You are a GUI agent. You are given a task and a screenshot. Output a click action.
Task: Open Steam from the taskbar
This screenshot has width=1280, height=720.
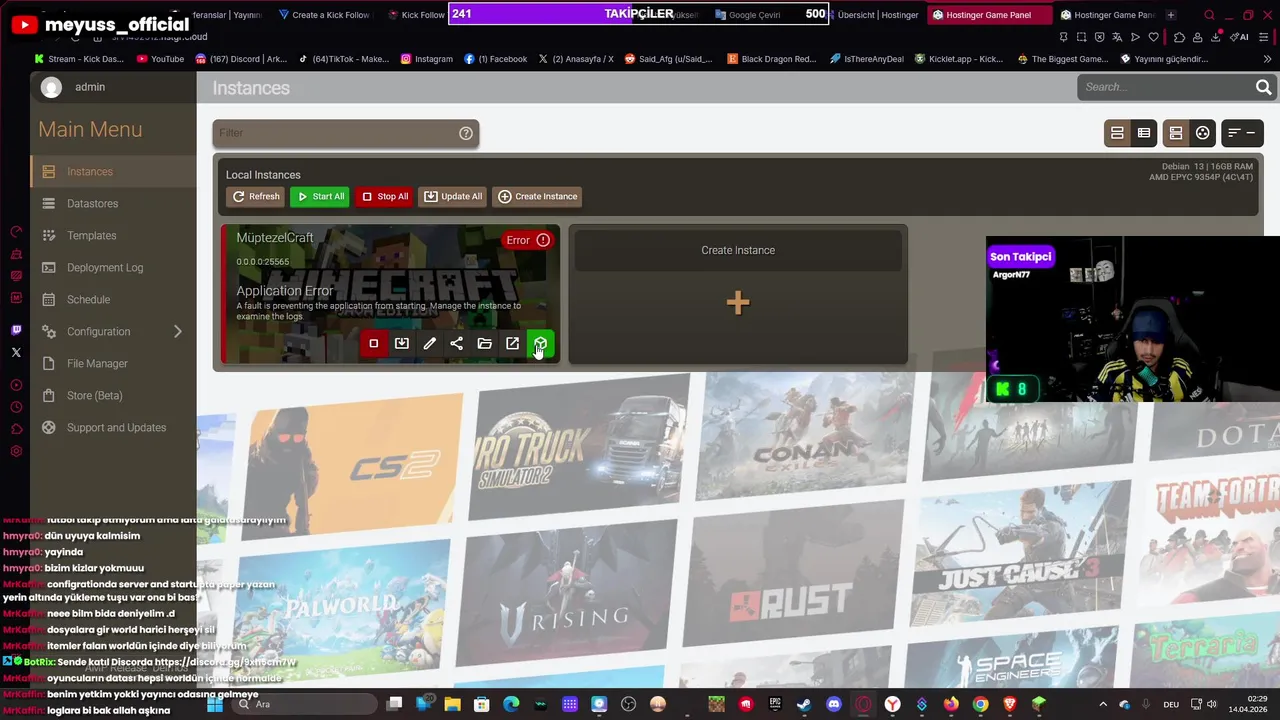click(804, 704)
